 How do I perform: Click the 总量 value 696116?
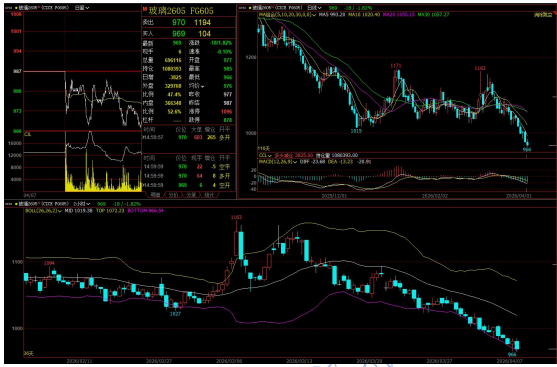pyautogui.click(x=173, y=60)
